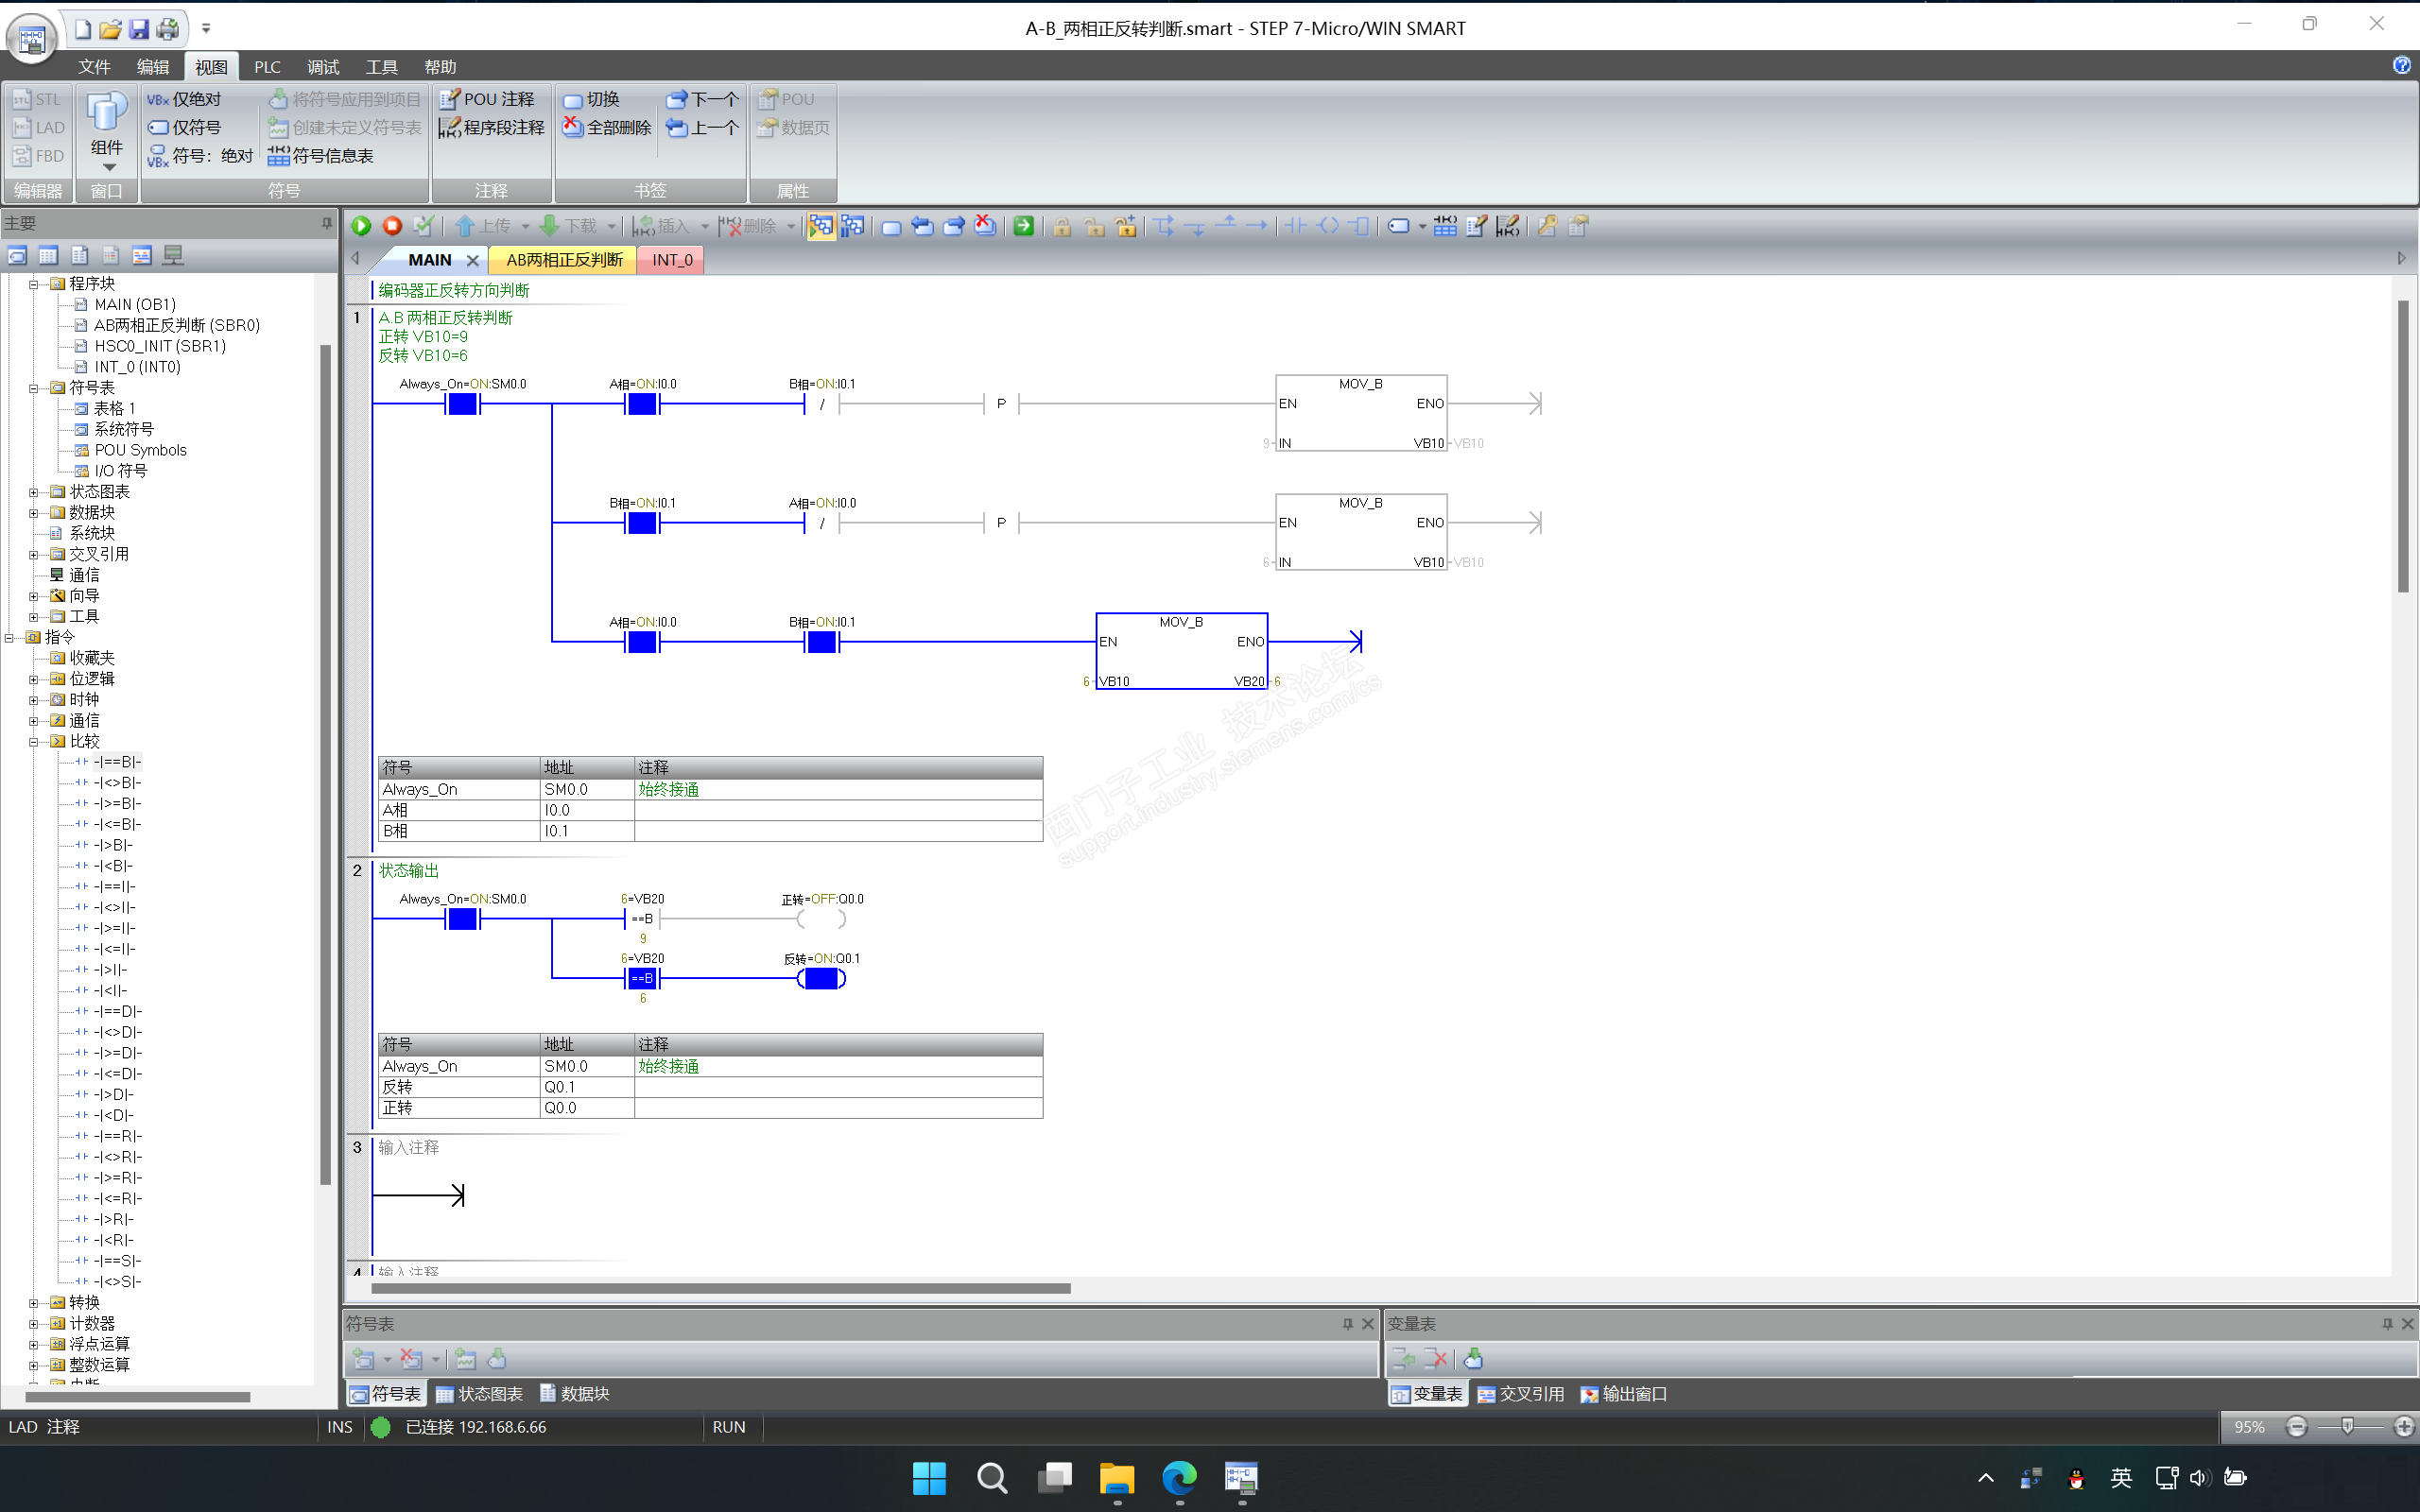Click the green RUN button in editor toolbar

click(x=361, y=227)
